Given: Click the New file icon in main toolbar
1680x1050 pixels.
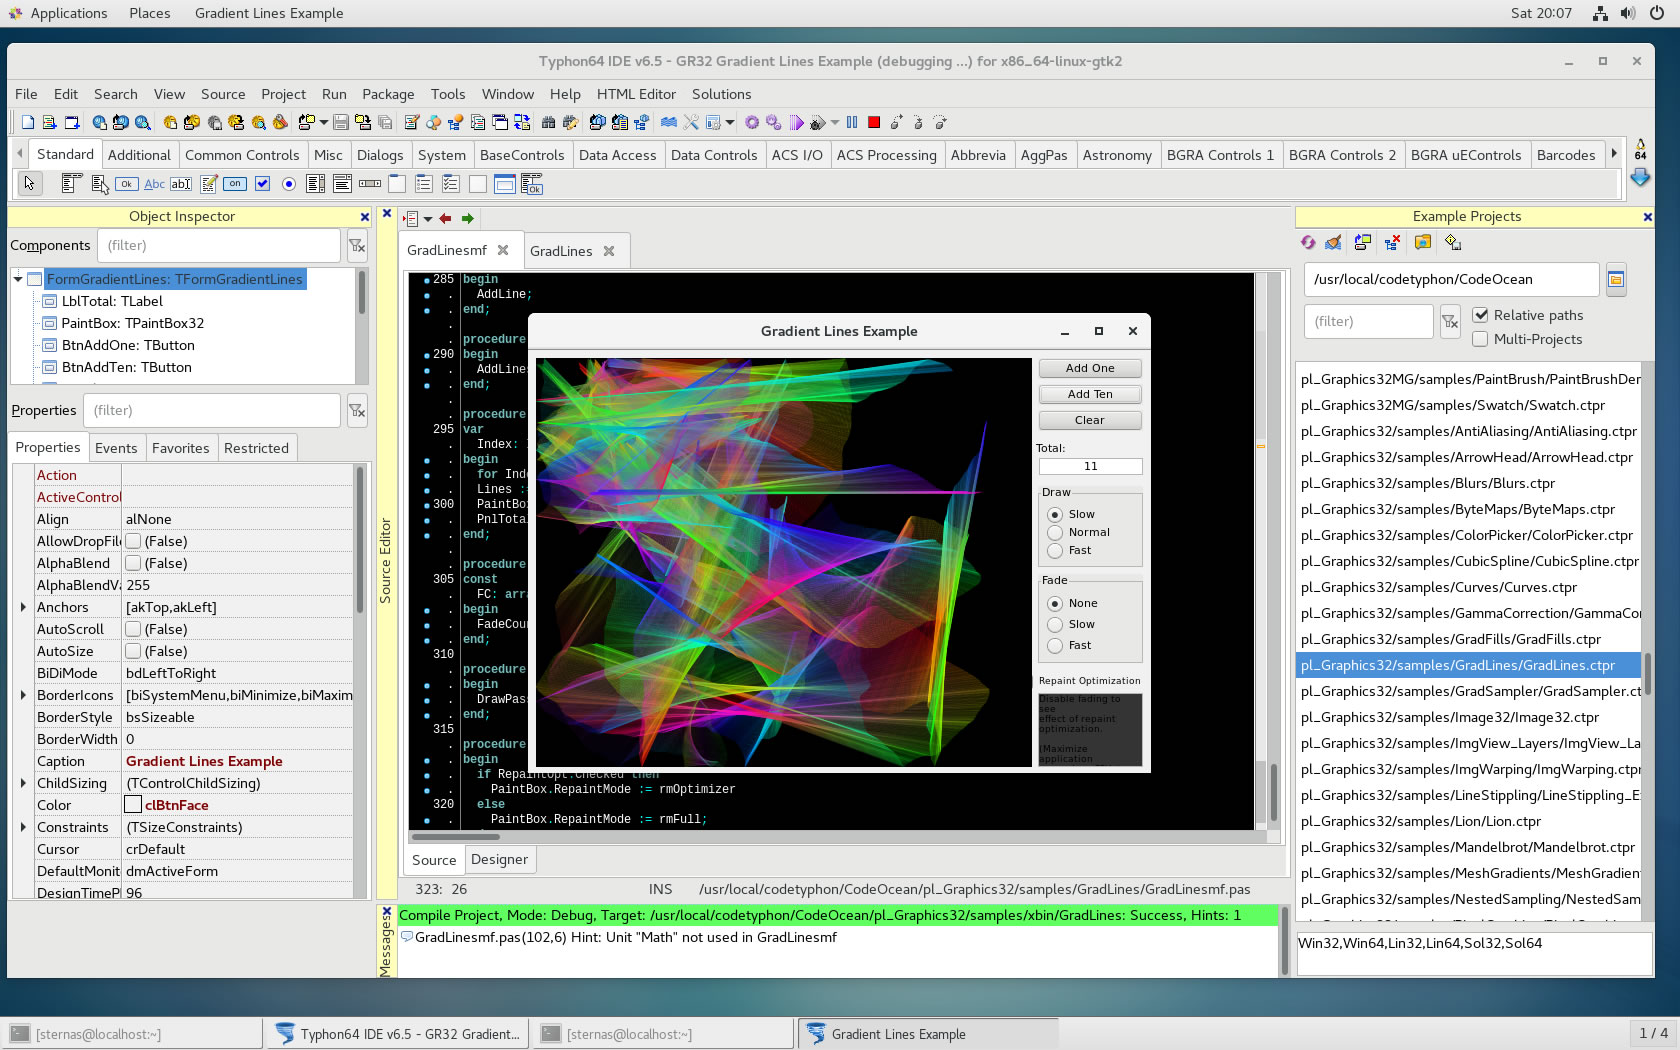Looking at the screenshot, I should tap(28, 122).
